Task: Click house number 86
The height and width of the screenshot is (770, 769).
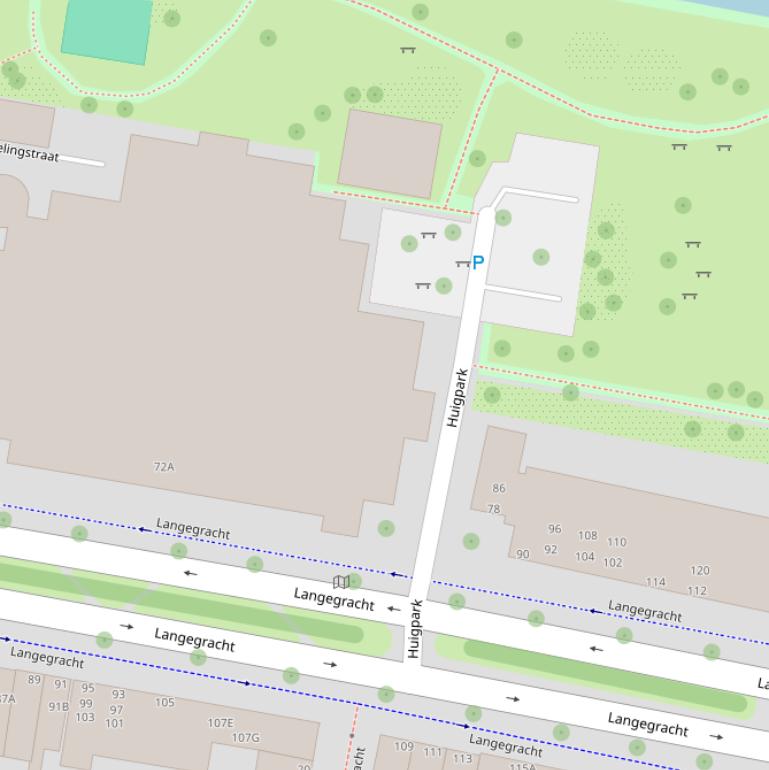Action: [498, 488]
